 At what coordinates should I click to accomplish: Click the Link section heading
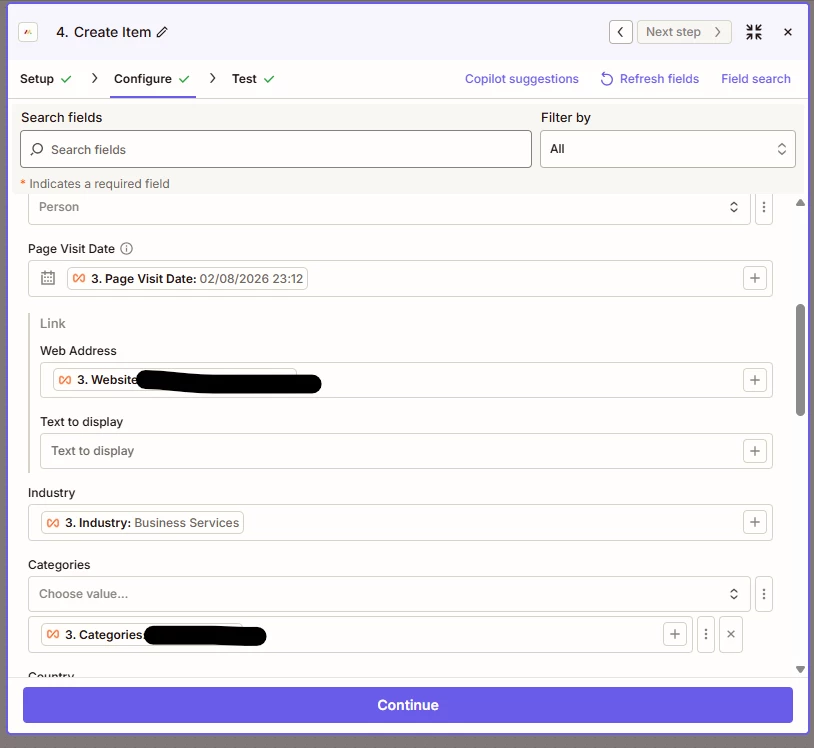[52, 323]
